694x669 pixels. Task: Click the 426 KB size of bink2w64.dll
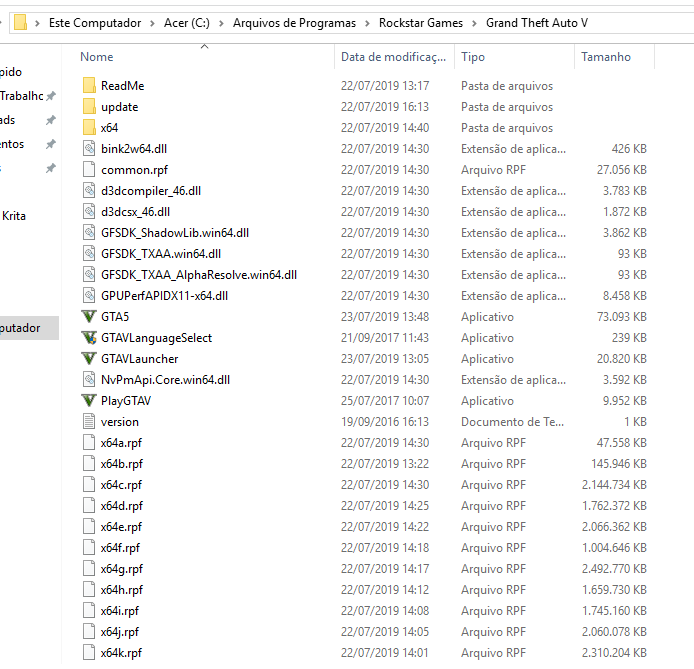click(x=629, y=149)
